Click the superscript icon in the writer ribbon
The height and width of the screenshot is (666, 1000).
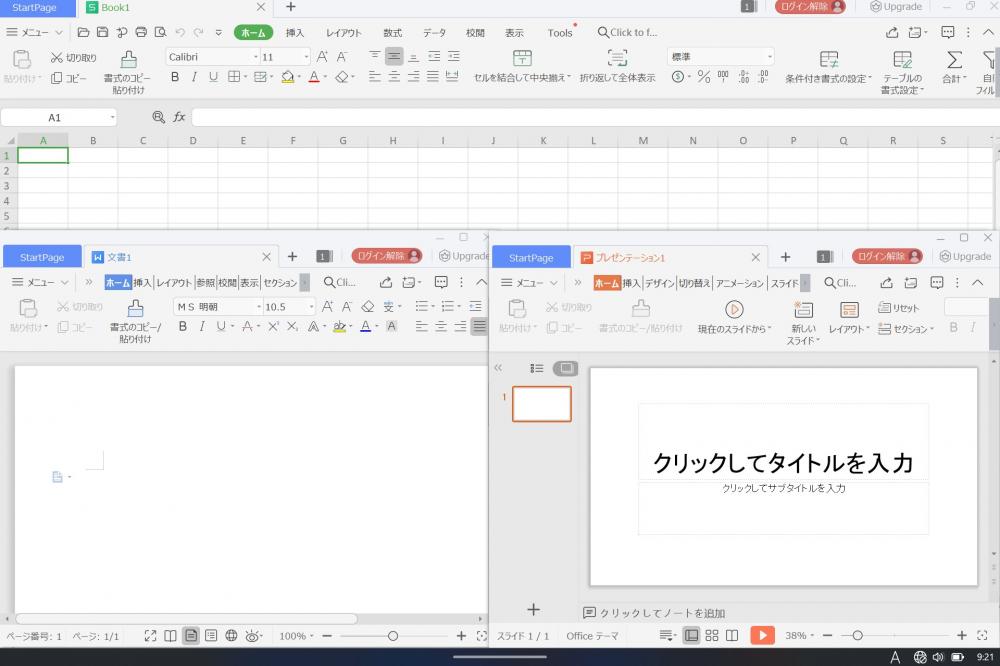click(x=273, y=326)
